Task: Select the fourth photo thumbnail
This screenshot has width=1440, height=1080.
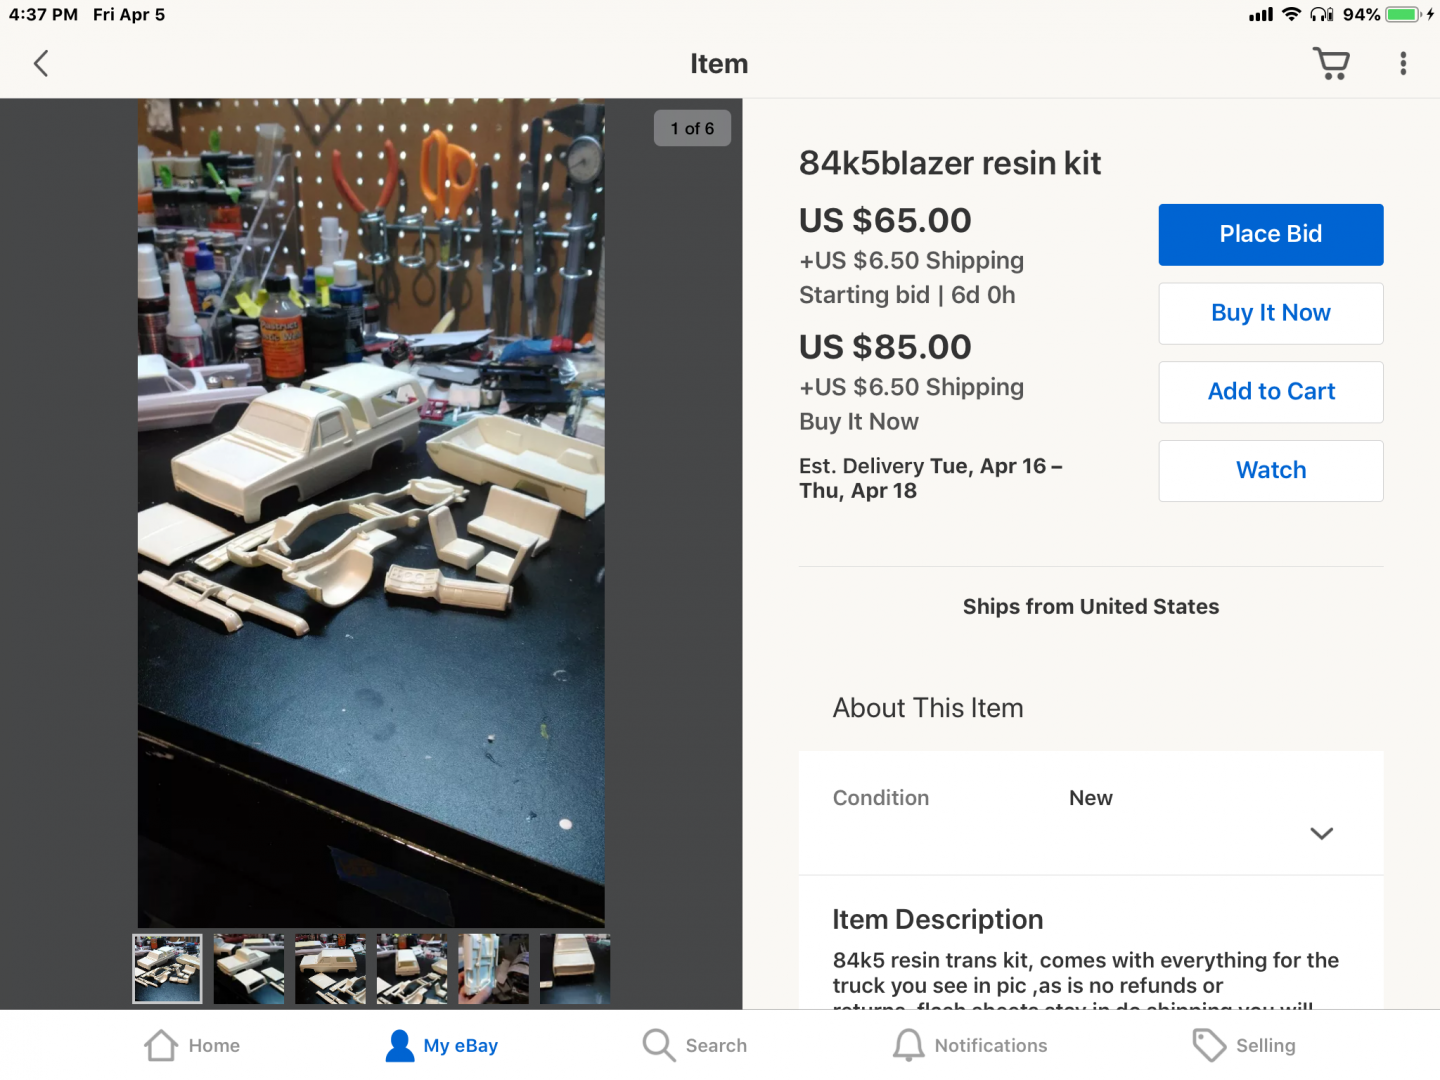Action: tap(412, 969)
